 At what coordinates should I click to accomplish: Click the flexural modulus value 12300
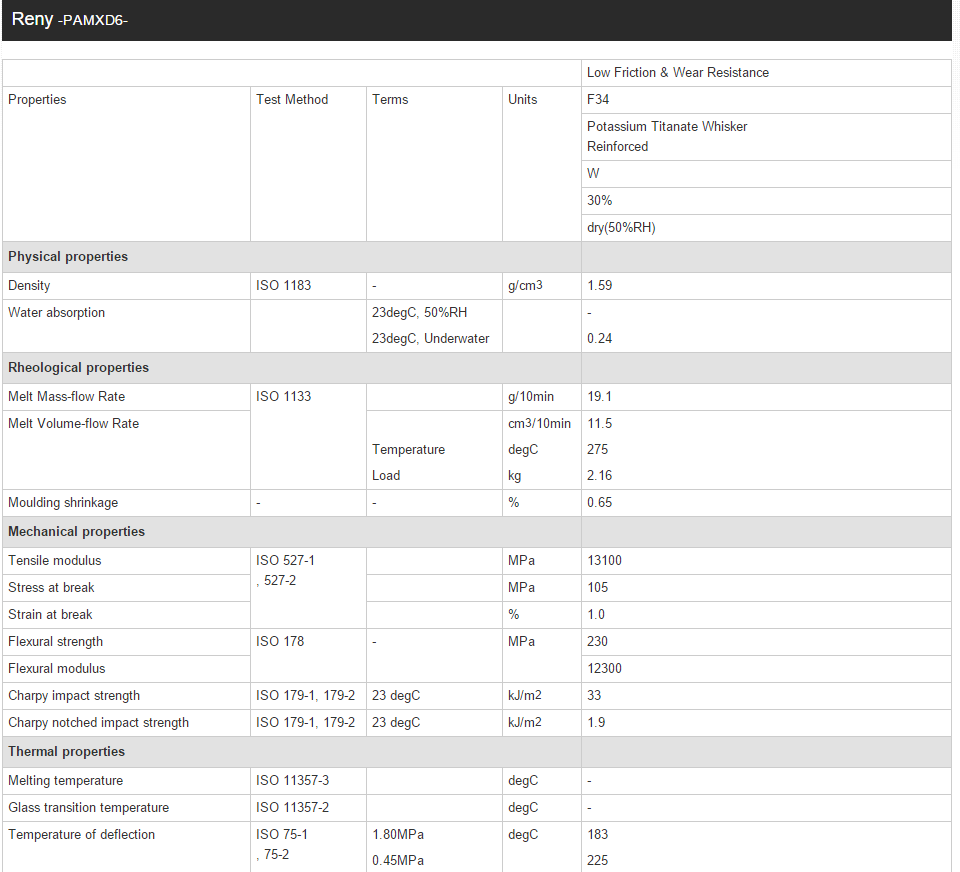pyautogui.click(x=604, y=668)
